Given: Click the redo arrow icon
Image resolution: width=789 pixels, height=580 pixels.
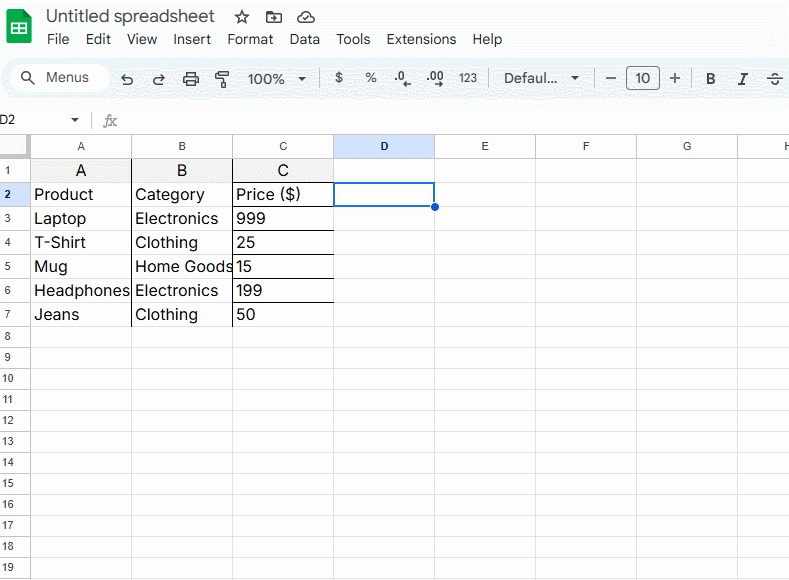Looking at the screenshot, I should pos(159,79).
